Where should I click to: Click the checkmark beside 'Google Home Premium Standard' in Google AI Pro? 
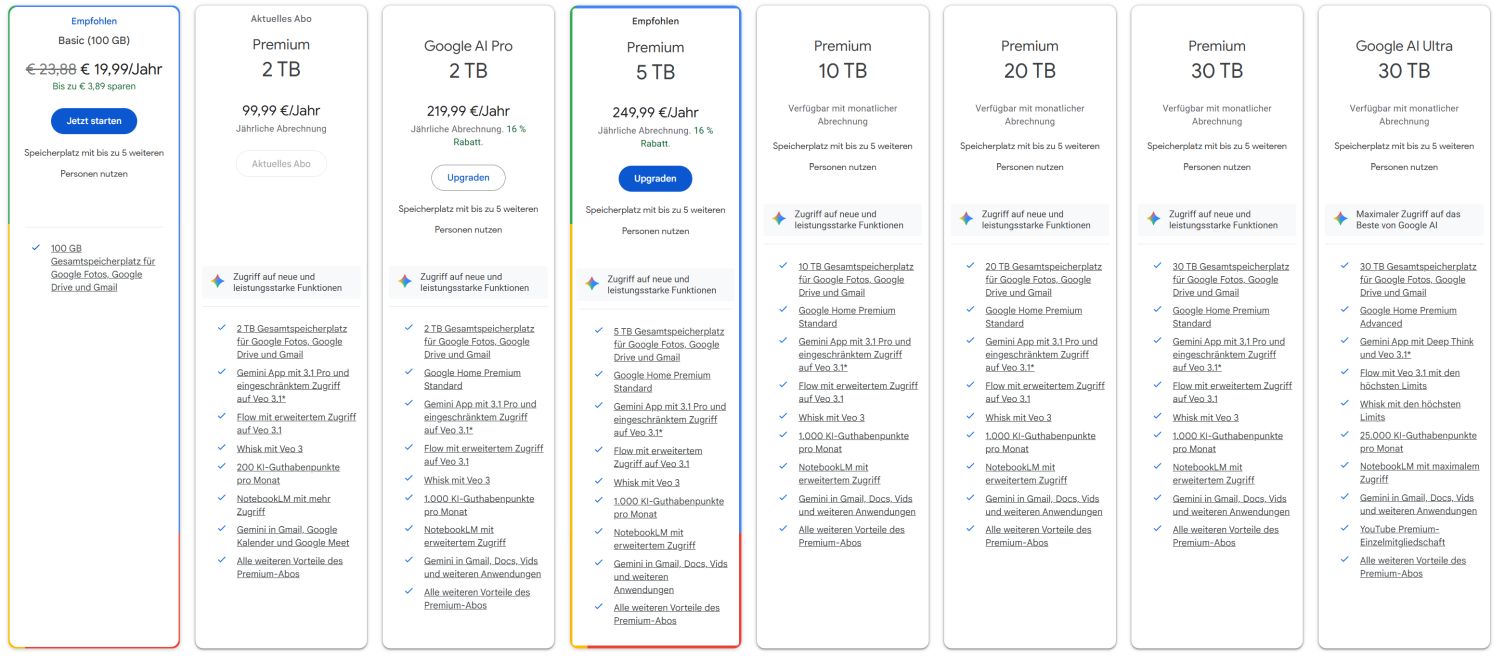coord(408,372)
